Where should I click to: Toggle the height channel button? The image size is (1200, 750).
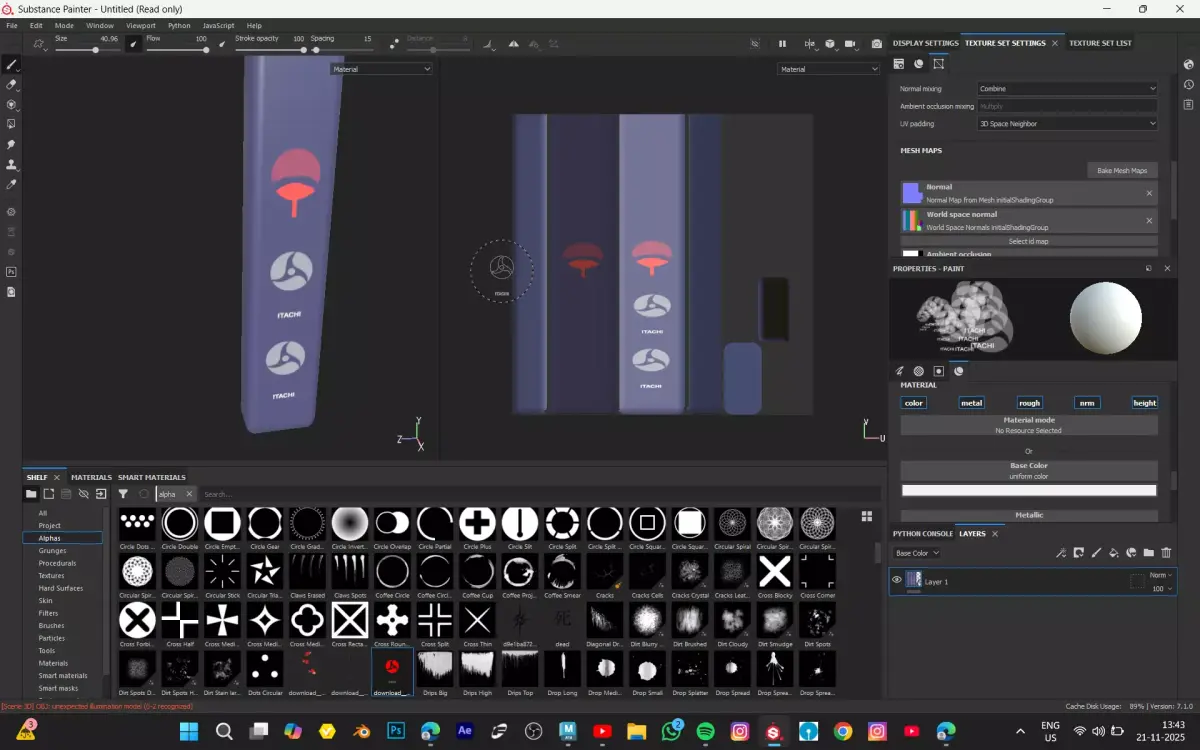(1144, 403)
